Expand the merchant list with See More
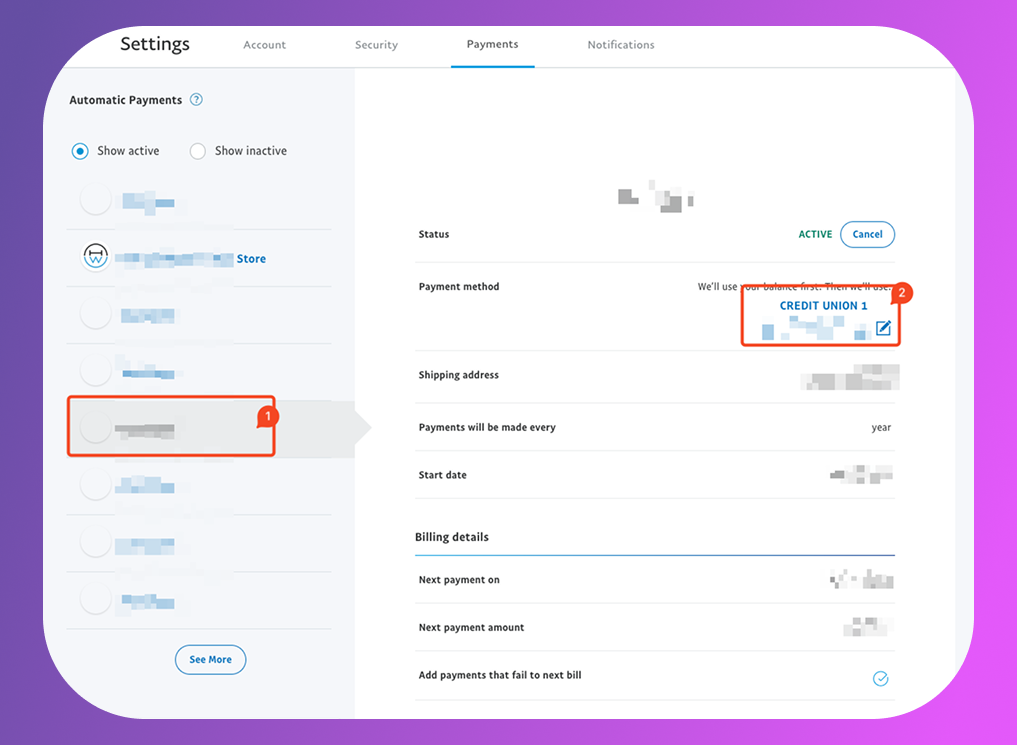This screenshot has width=1017, height=745. pos(210,660)
